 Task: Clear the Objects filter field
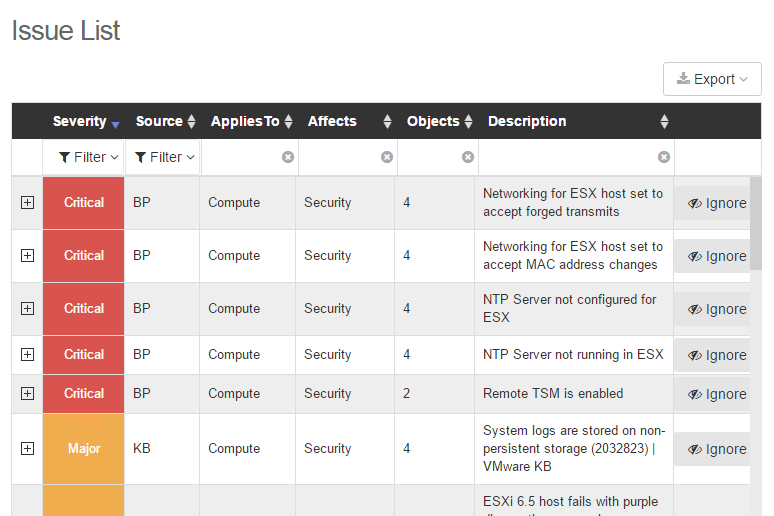tap(468, 157)
